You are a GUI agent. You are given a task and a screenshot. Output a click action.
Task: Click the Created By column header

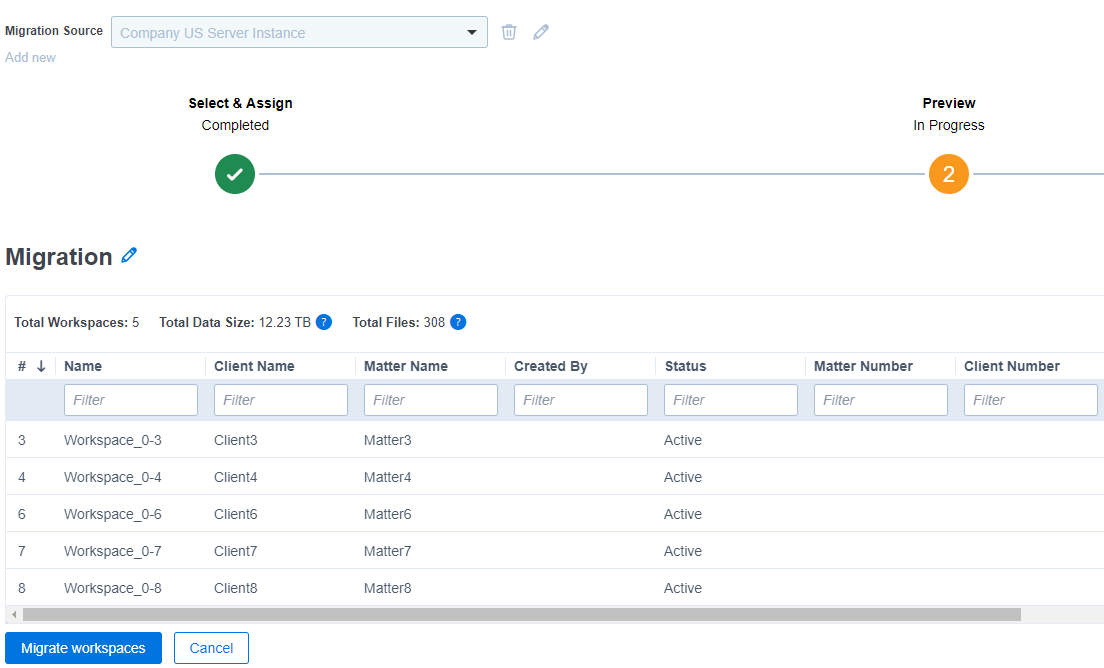pyautogui.click(x=551, y=366)
